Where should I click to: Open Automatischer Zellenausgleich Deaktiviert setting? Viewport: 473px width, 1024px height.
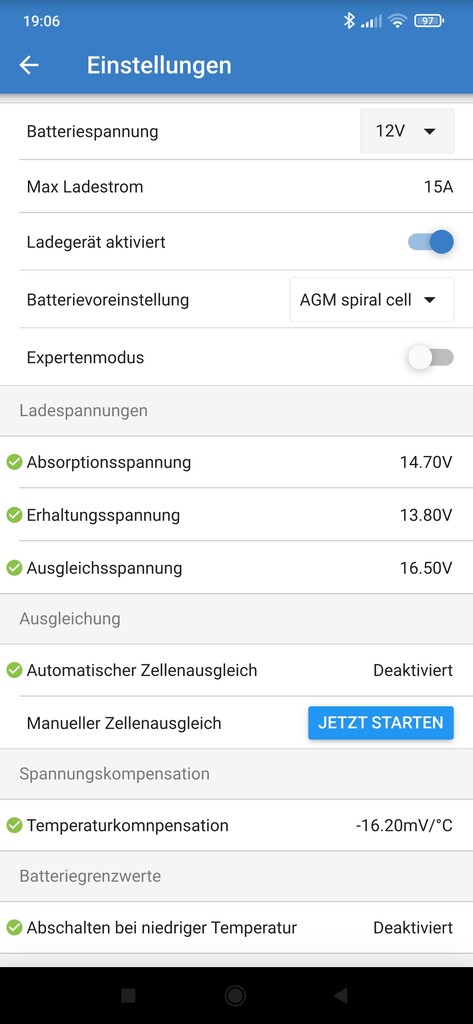(x=413, y=670)
